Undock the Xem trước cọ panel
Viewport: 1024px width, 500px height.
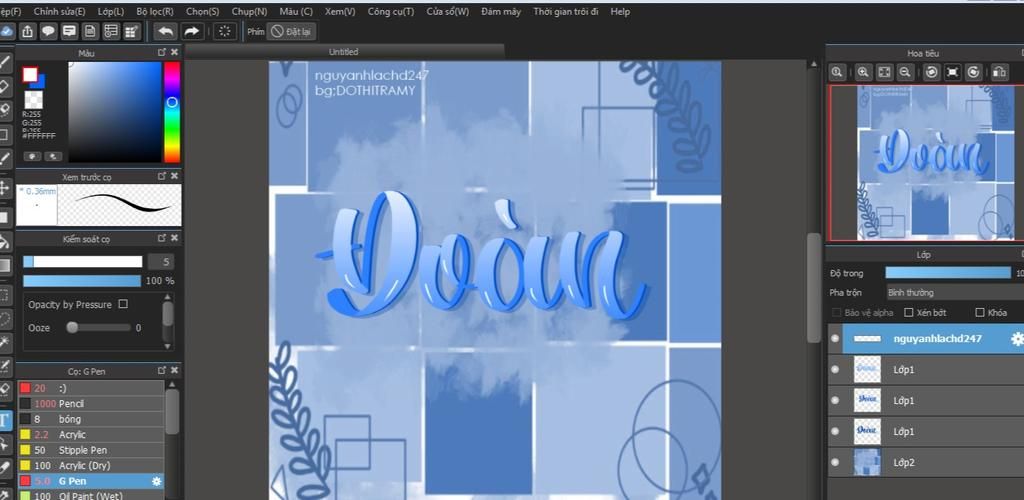point(161,176)
